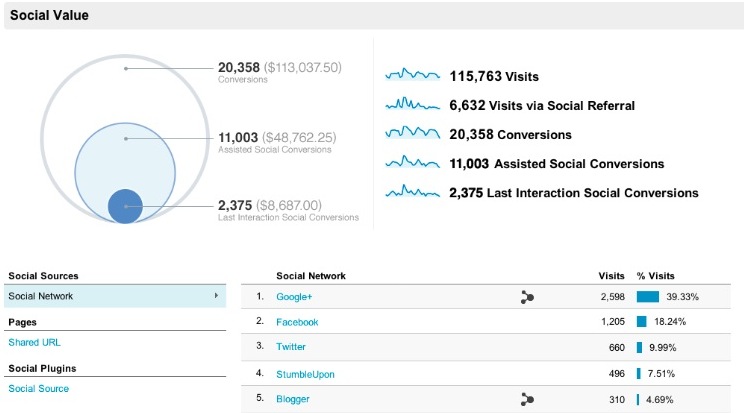
Task: Open the Facebook network link
Action: (297, 322)
